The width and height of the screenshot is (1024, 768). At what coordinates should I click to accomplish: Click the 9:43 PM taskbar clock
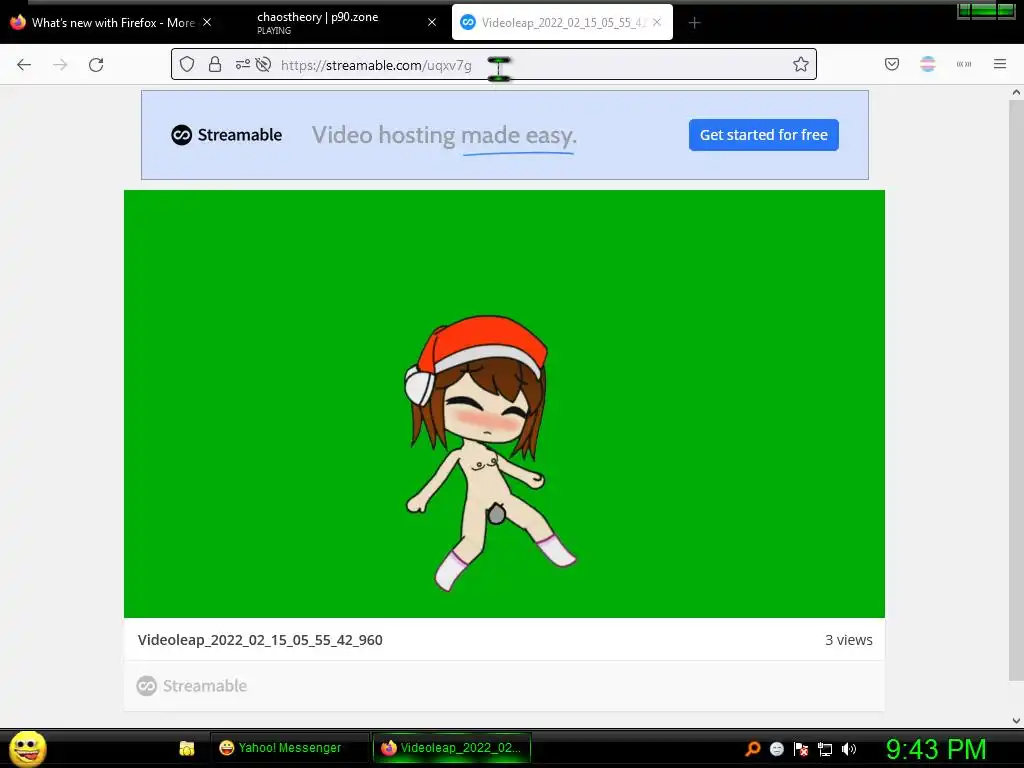coord(936,749)
